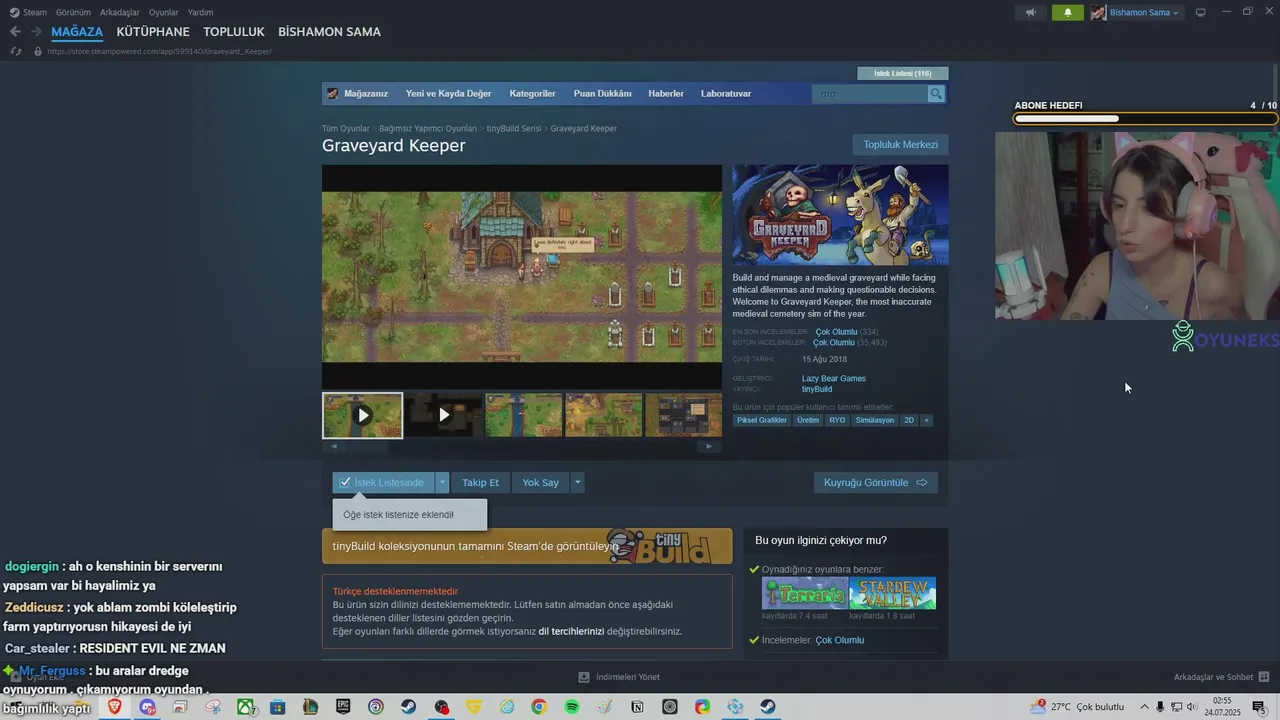
Task: Switch to the KÜTÜPHANE tab
Action: (153, 32)
